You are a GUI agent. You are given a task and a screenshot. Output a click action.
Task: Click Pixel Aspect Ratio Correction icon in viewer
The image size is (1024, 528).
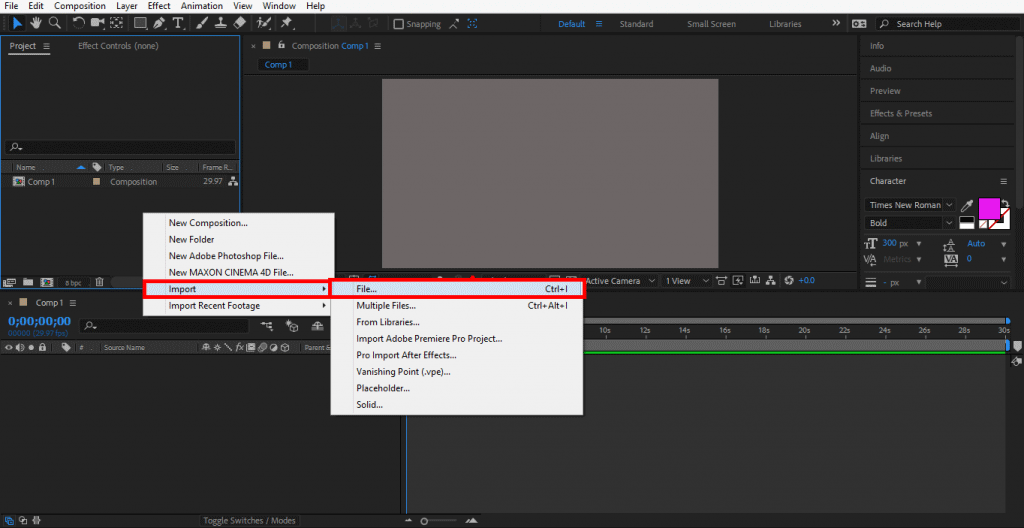[722, 281]
